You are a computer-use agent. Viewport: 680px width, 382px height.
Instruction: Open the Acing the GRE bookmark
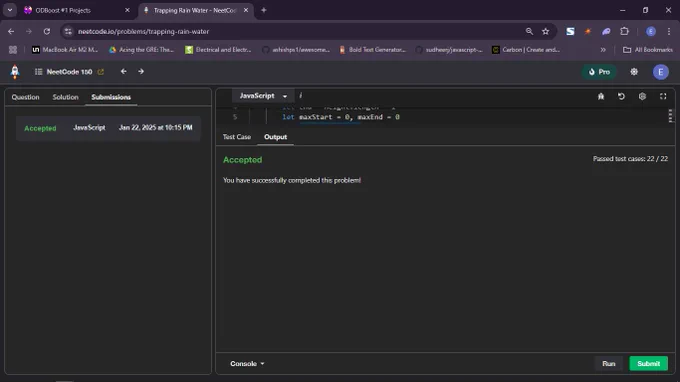141,50
